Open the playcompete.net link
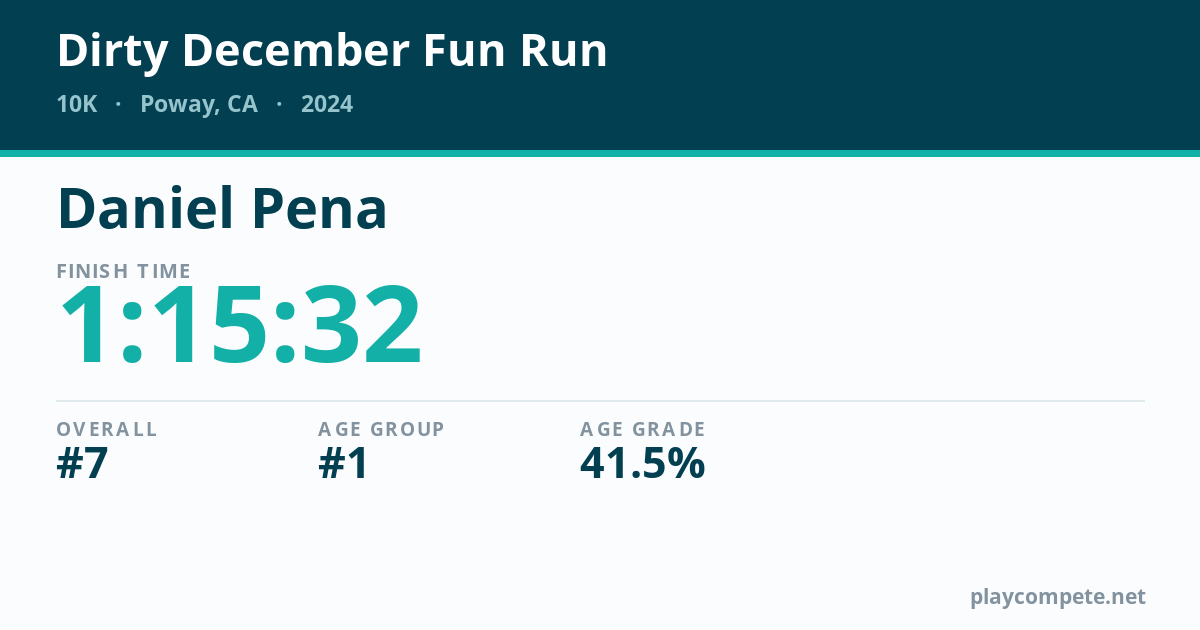Screen dimensions: 1200x630 pyautogui.click(x=1058, y=597)
